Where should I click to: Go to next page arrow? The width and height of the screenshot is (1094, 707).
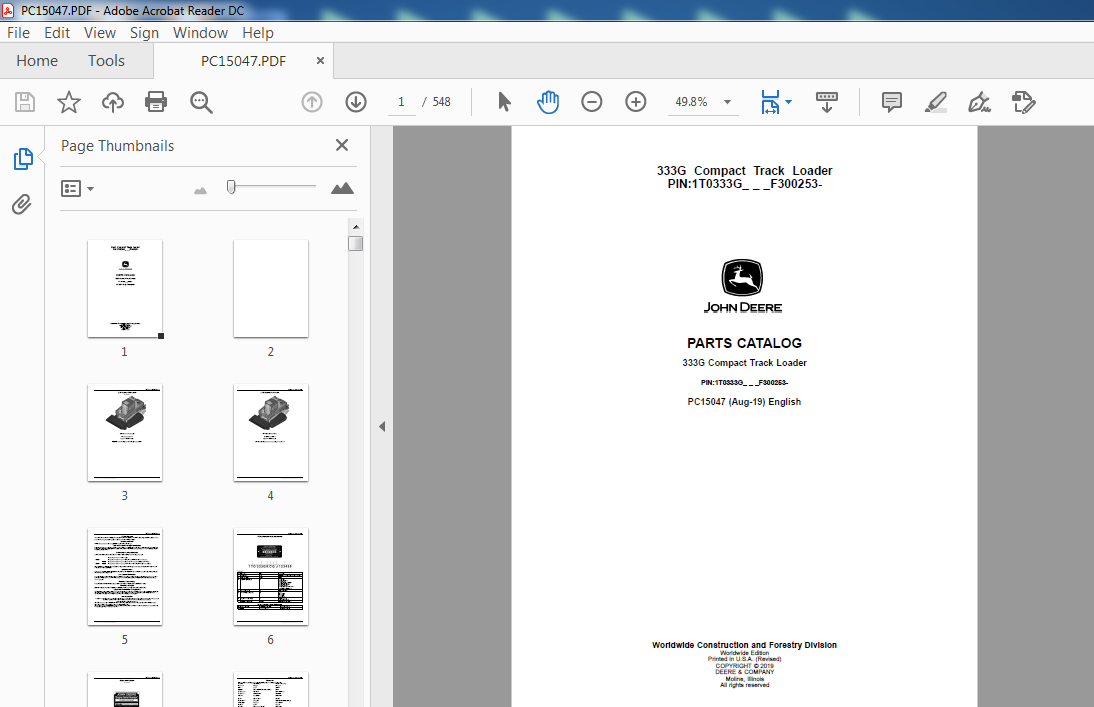(x=356, y=102)
